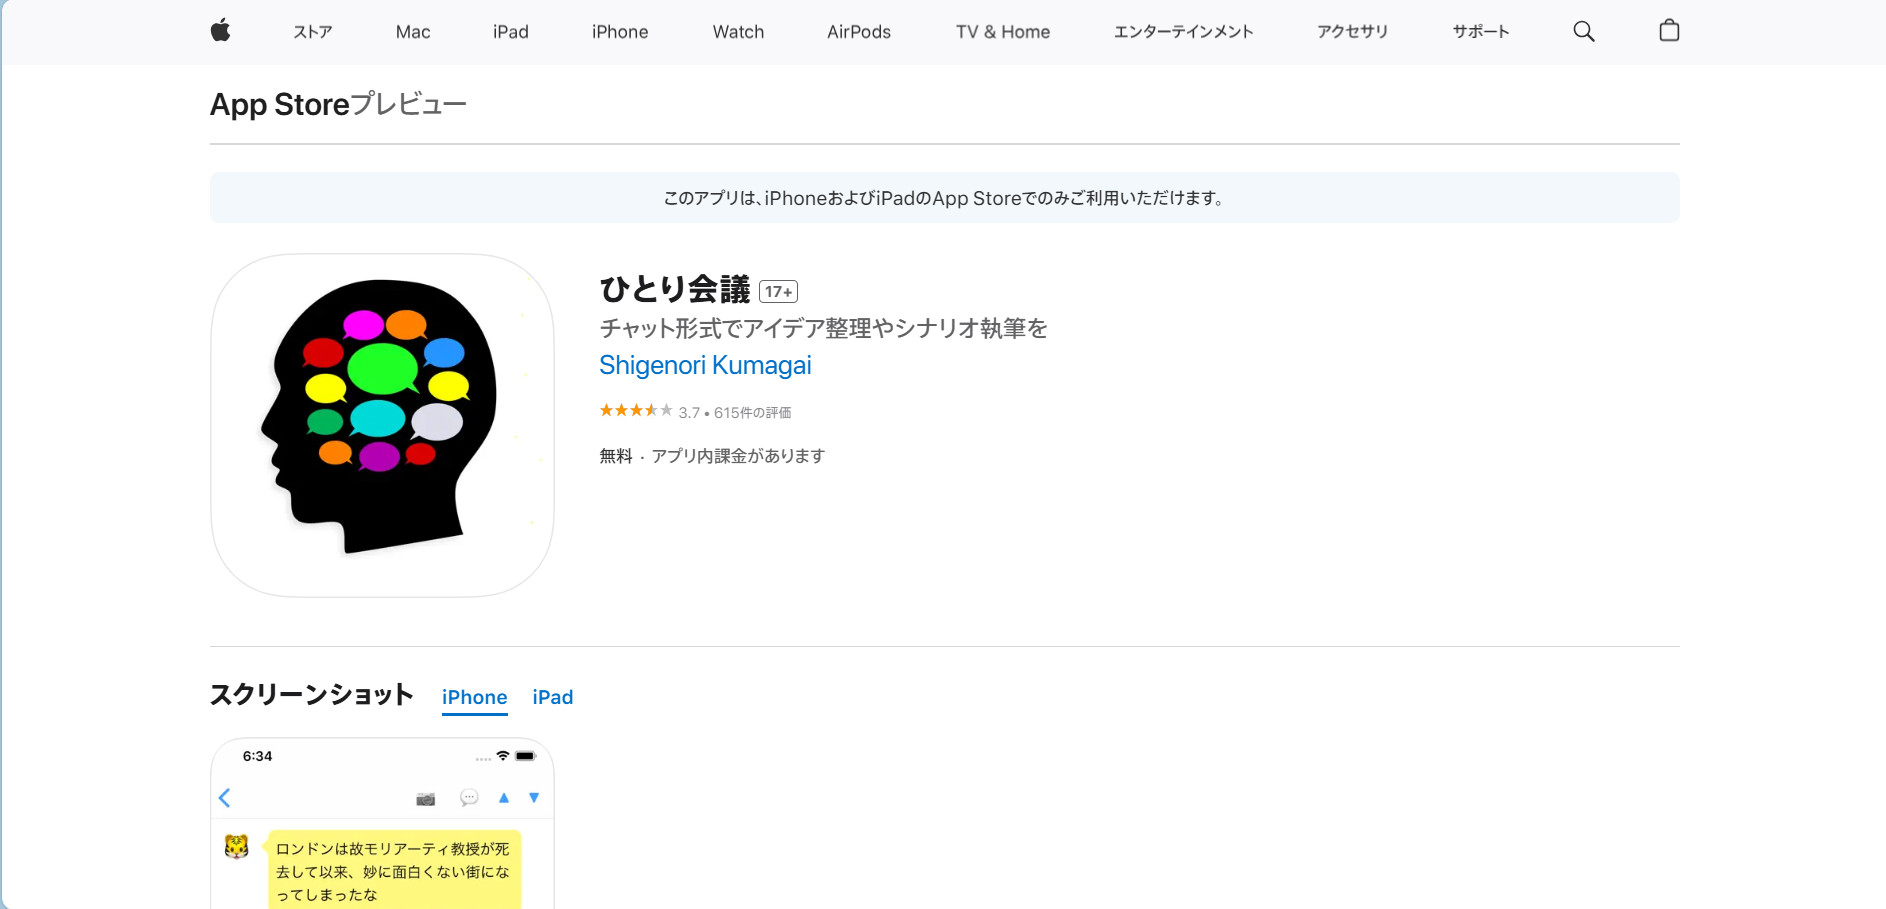
Task: Click the tiger avatar in the chat screenshot
Action: tap(237, 849)
